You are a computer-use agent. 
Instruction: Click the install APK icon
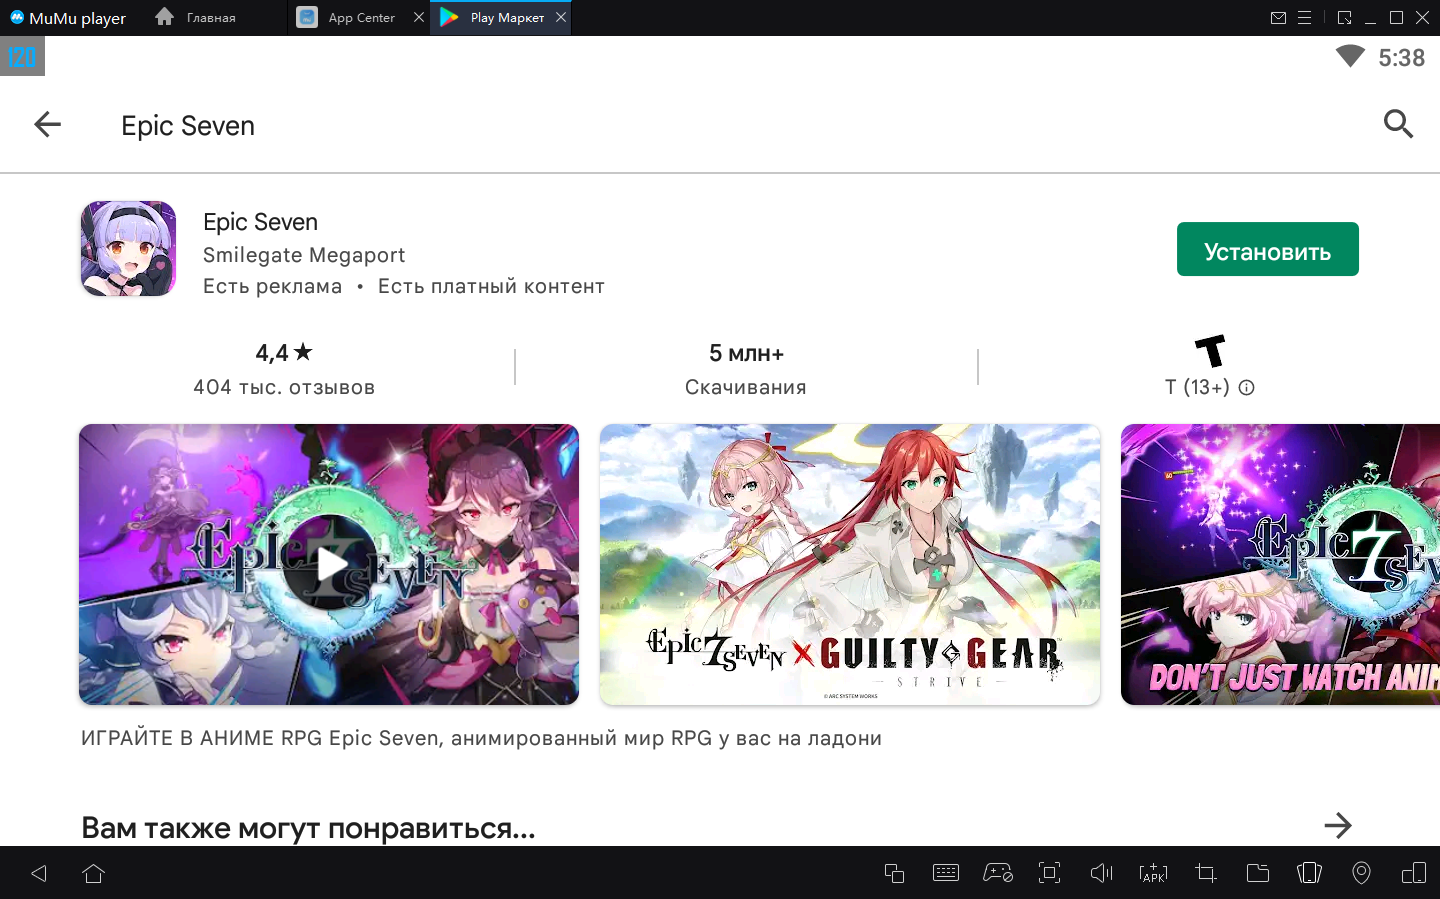[1153, 873]
